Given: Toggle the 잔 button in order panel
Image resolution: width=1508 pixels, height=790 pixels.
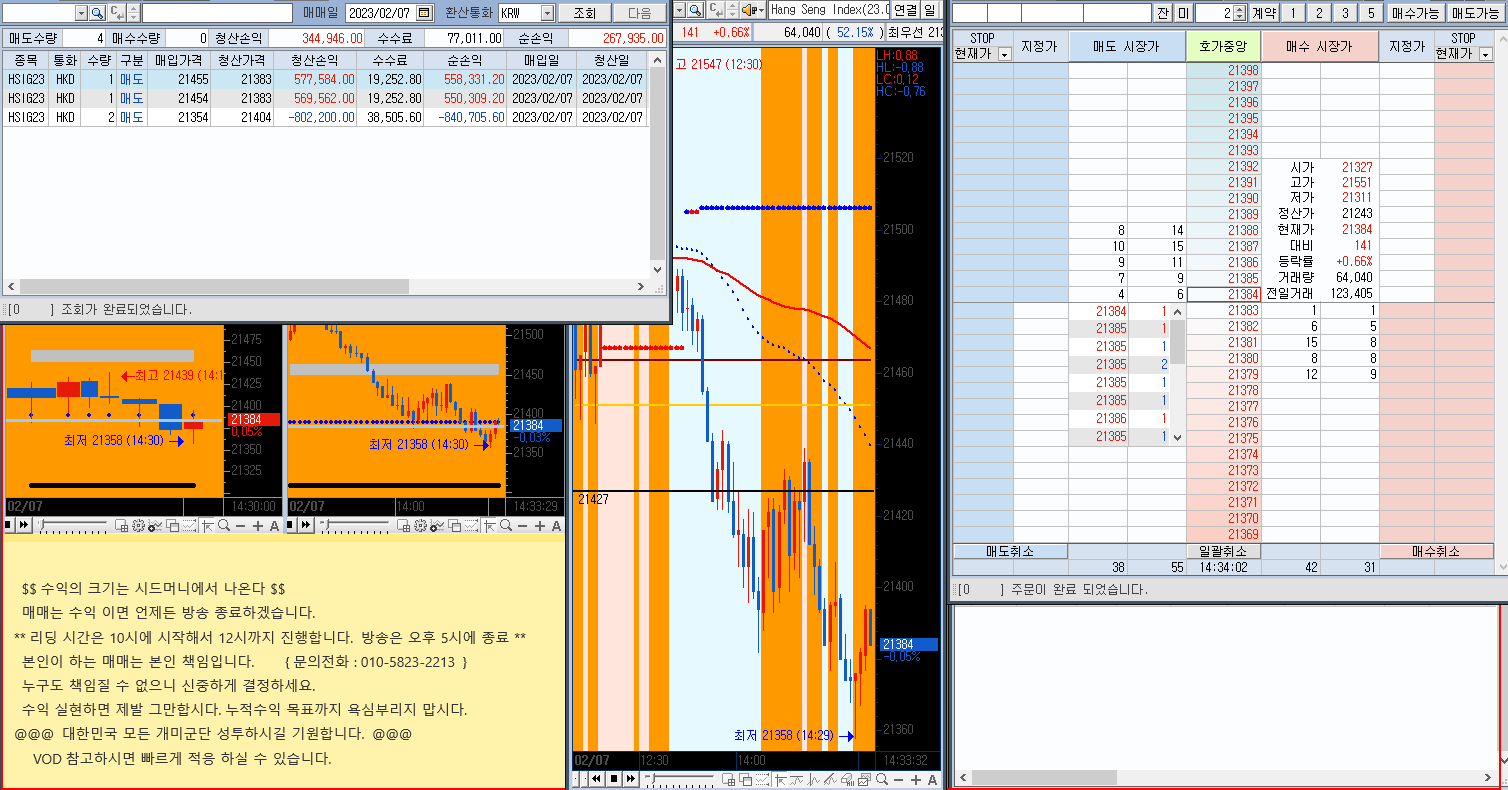Looking at the screenshot, I should [x=1162, y=13].
